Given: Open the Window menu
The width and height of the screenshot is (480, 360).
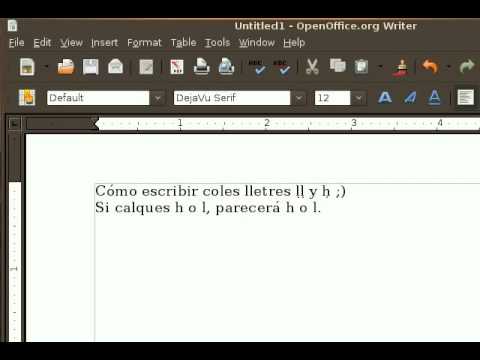Looking at the screenshot, I should [x=257, y=43].
